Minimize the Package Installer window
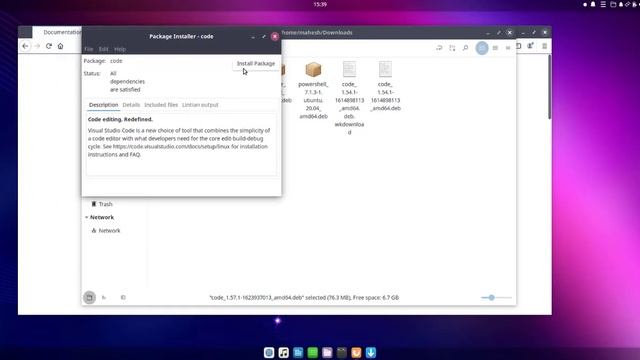The image size is (640, 360). pos(253,37)
